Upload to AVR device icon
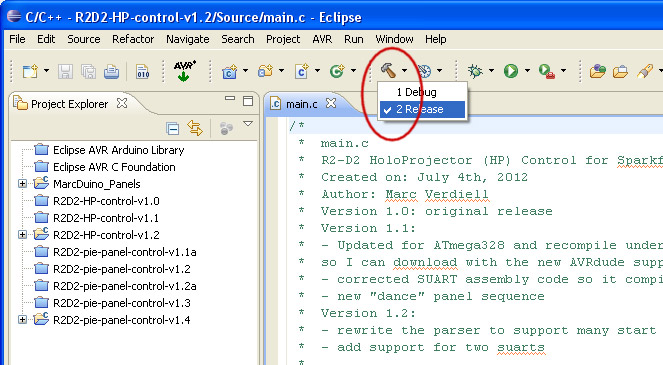Viewport: 663px width, 365px height. (x=184, y=71)
